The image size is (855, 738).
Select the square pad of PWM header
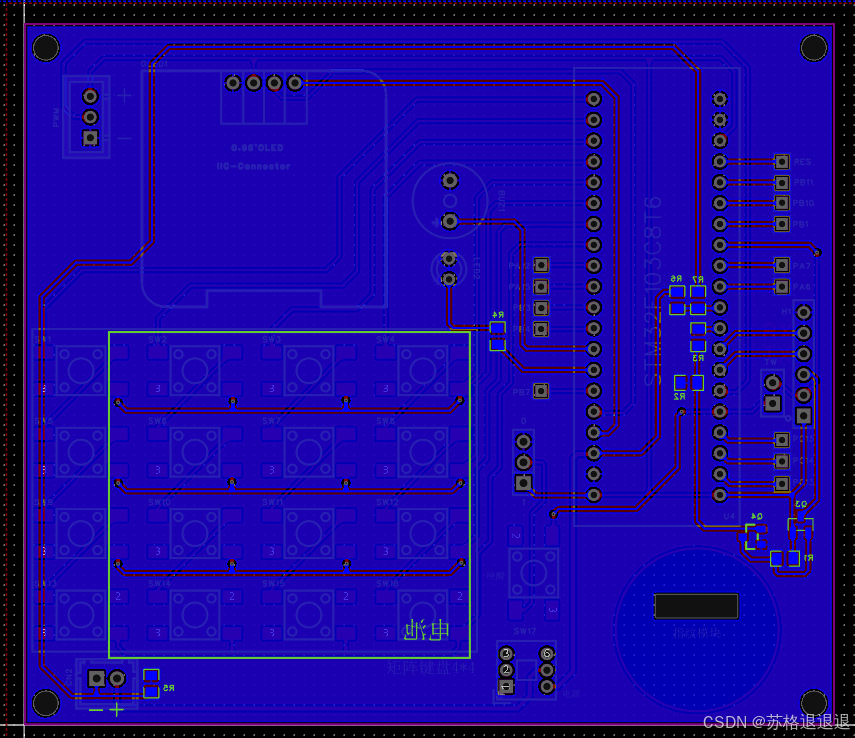tap(91, 137)
